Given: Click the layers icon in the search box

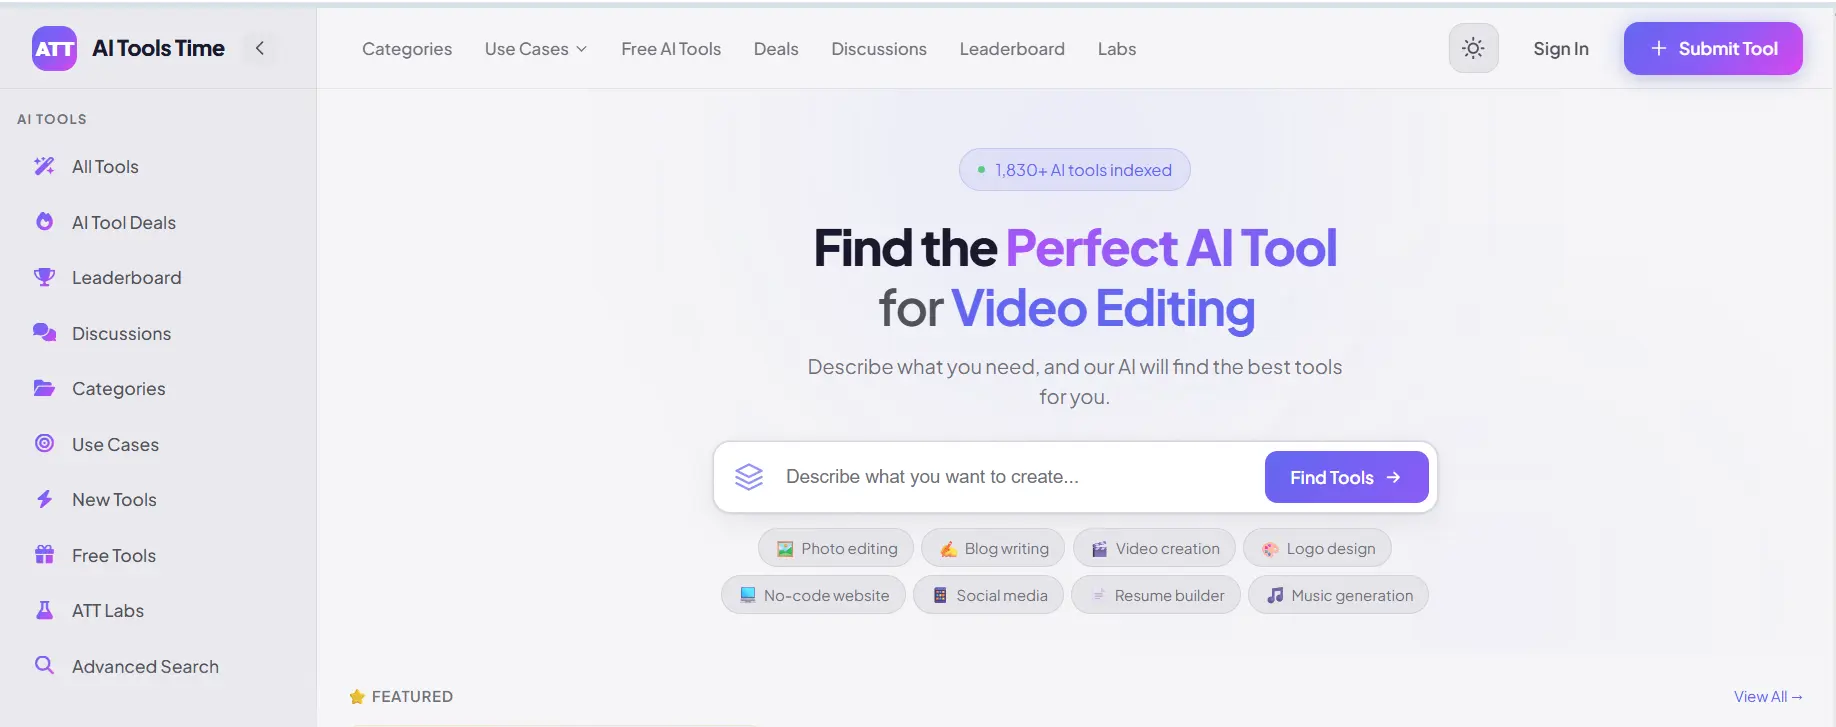Looking at the screenshot, I should (x=749, y=477).
